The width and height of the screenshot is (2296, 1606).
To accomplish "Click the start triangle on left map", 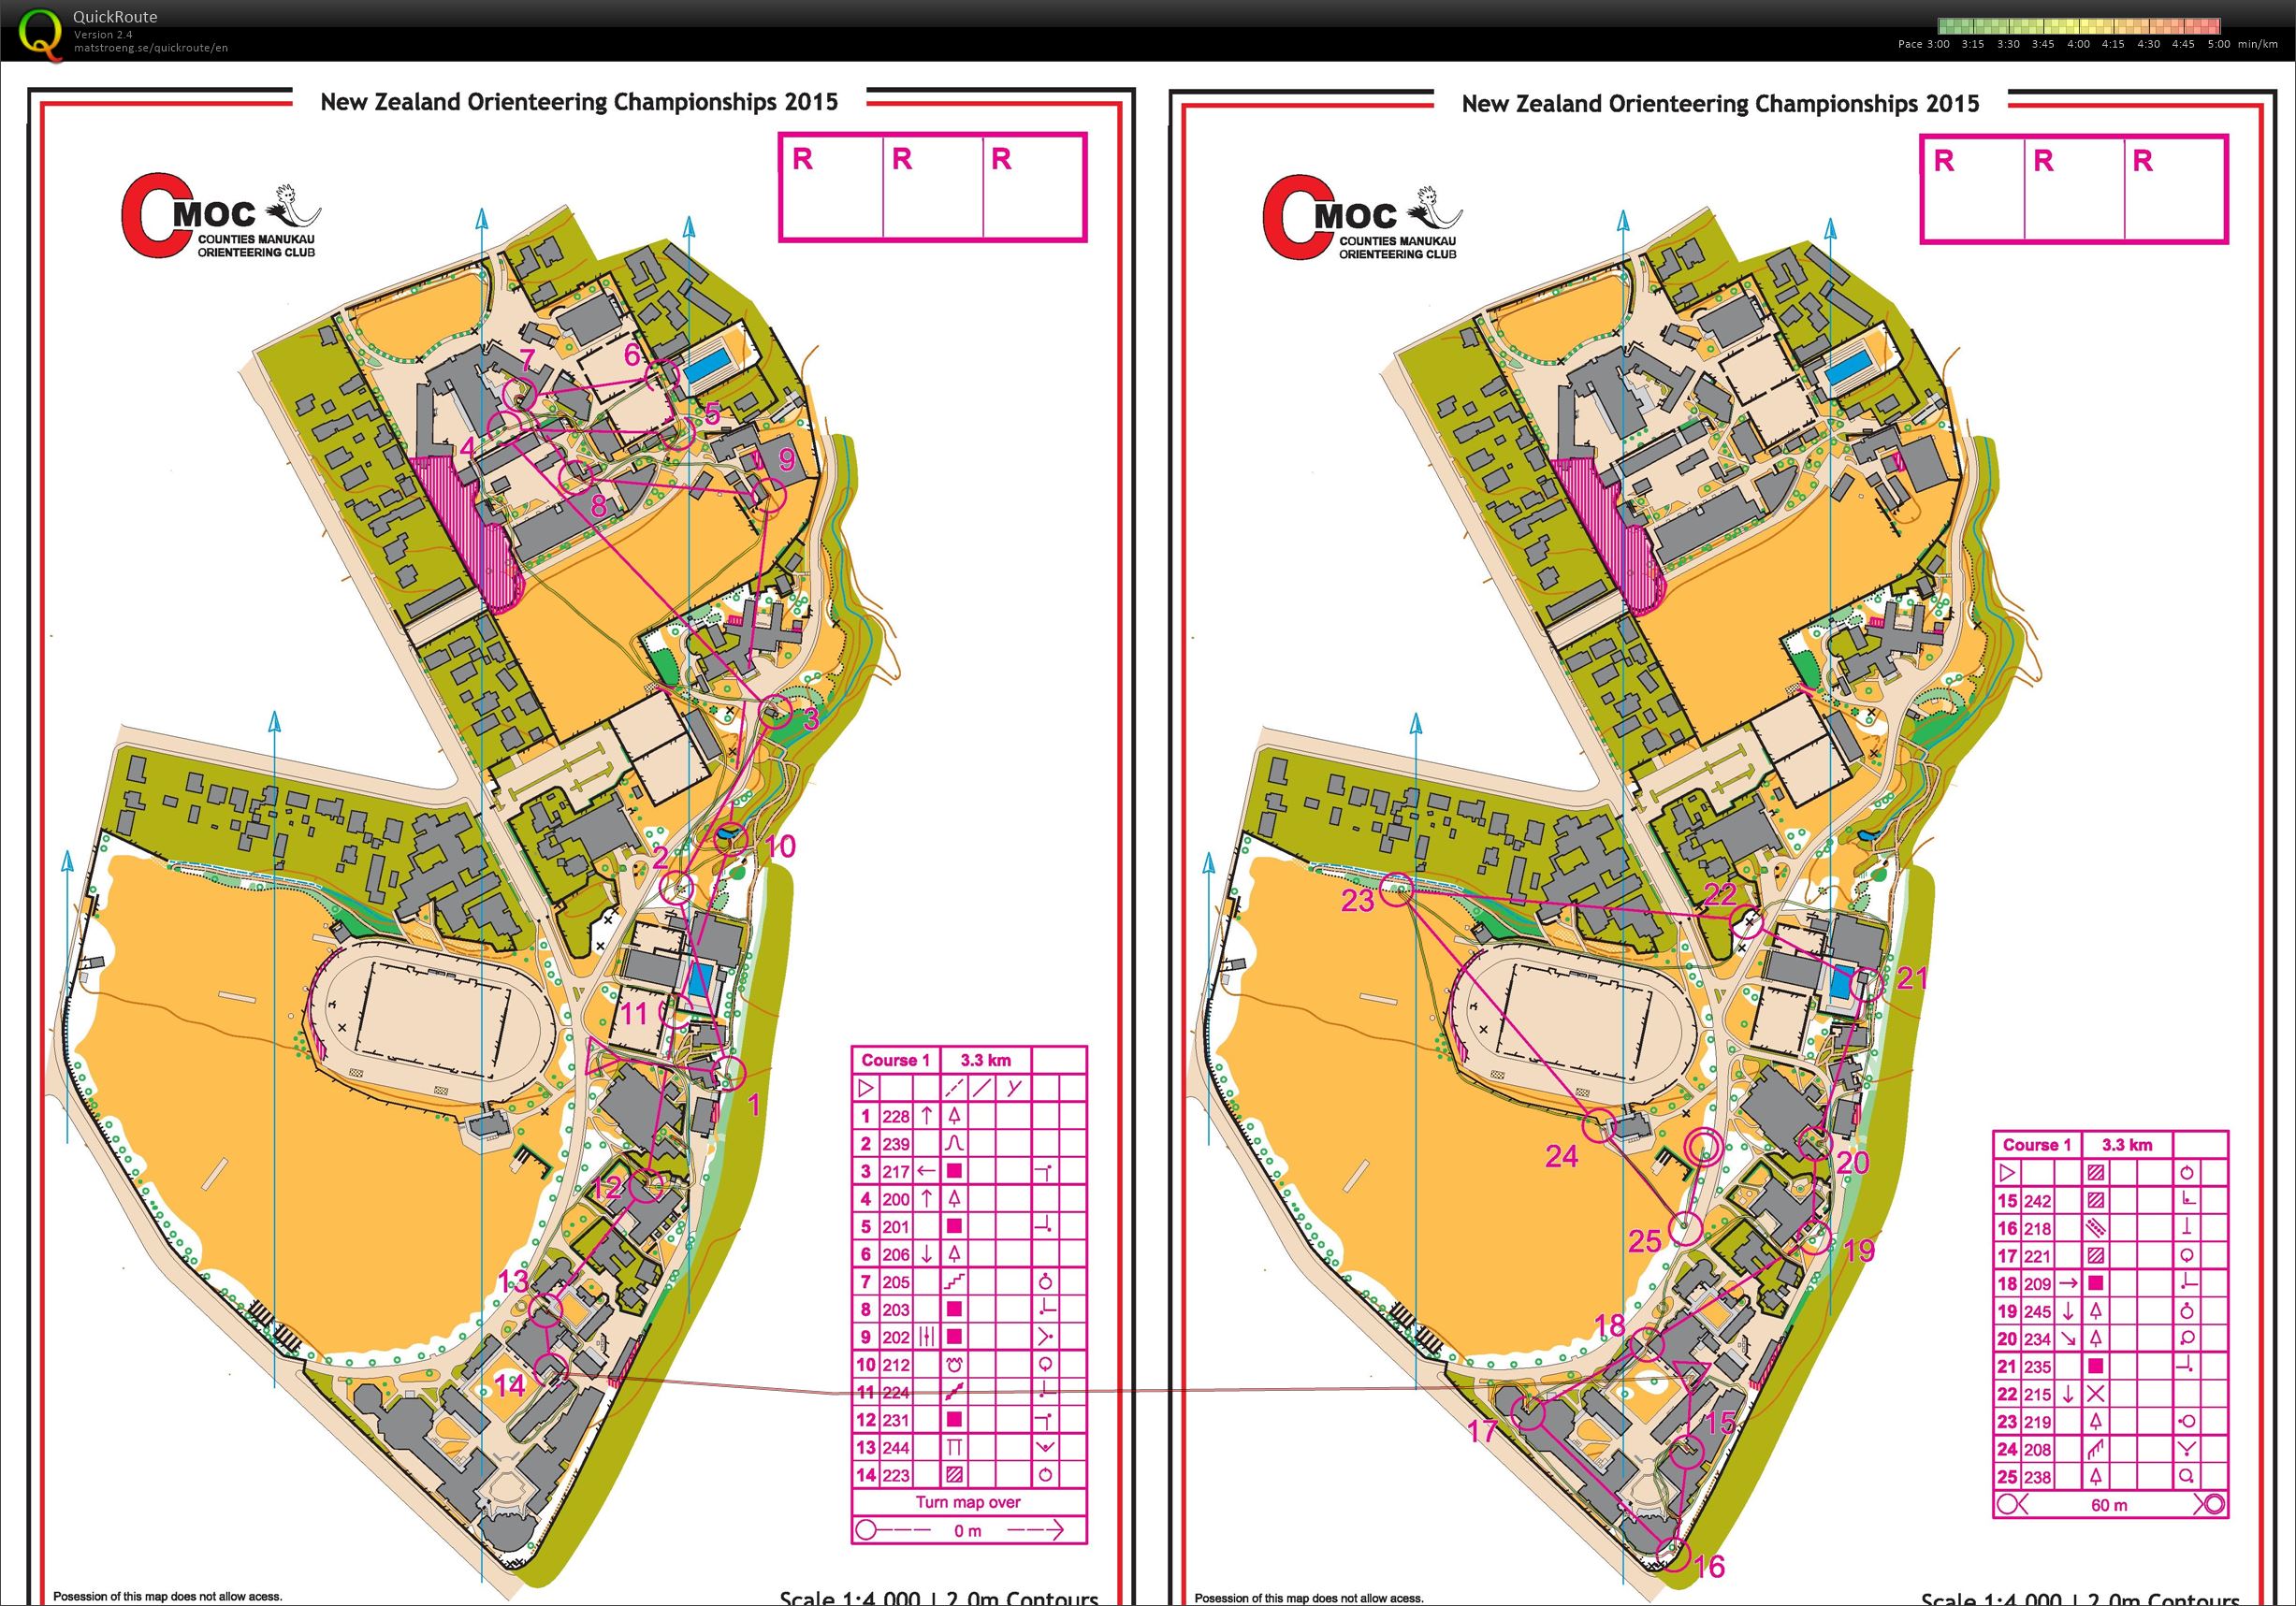I will (x=600, y=1058).
